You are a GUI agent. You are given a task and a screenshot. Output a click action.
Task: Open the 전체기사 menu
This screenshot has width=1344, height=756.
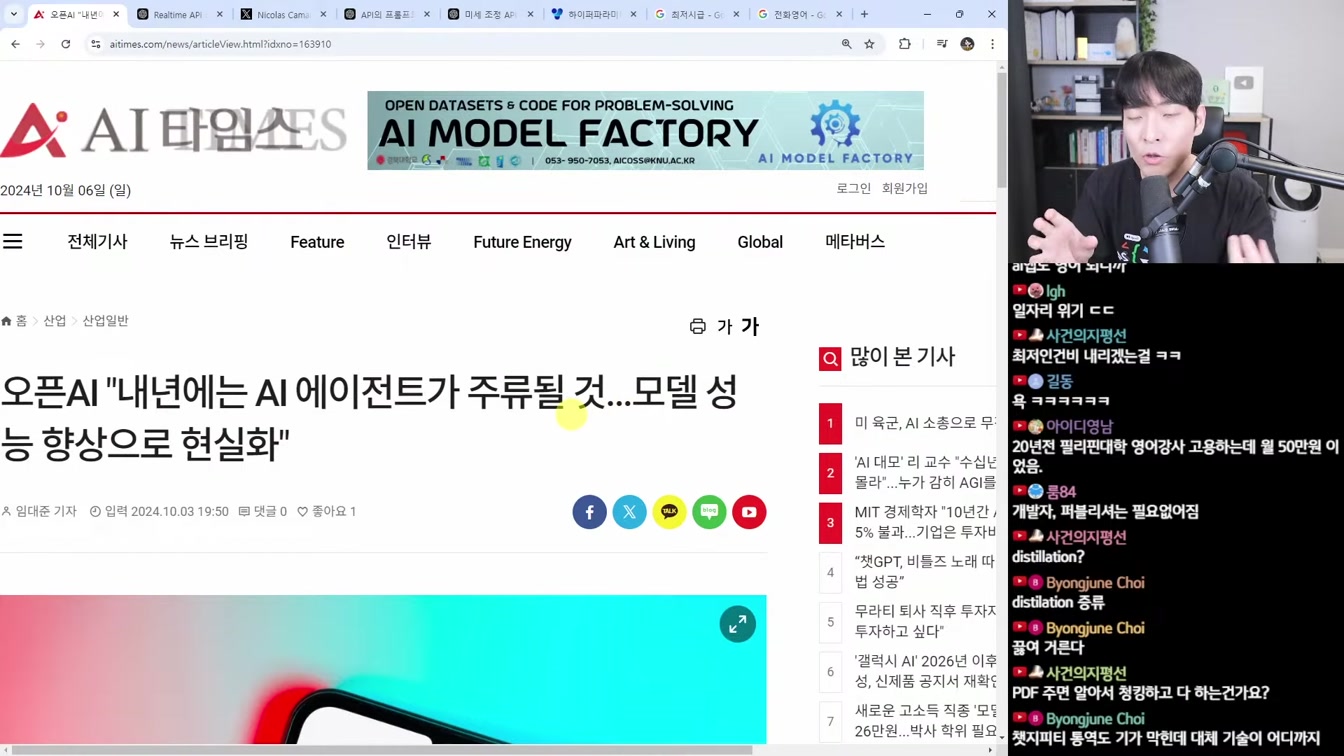click(97, 242)
